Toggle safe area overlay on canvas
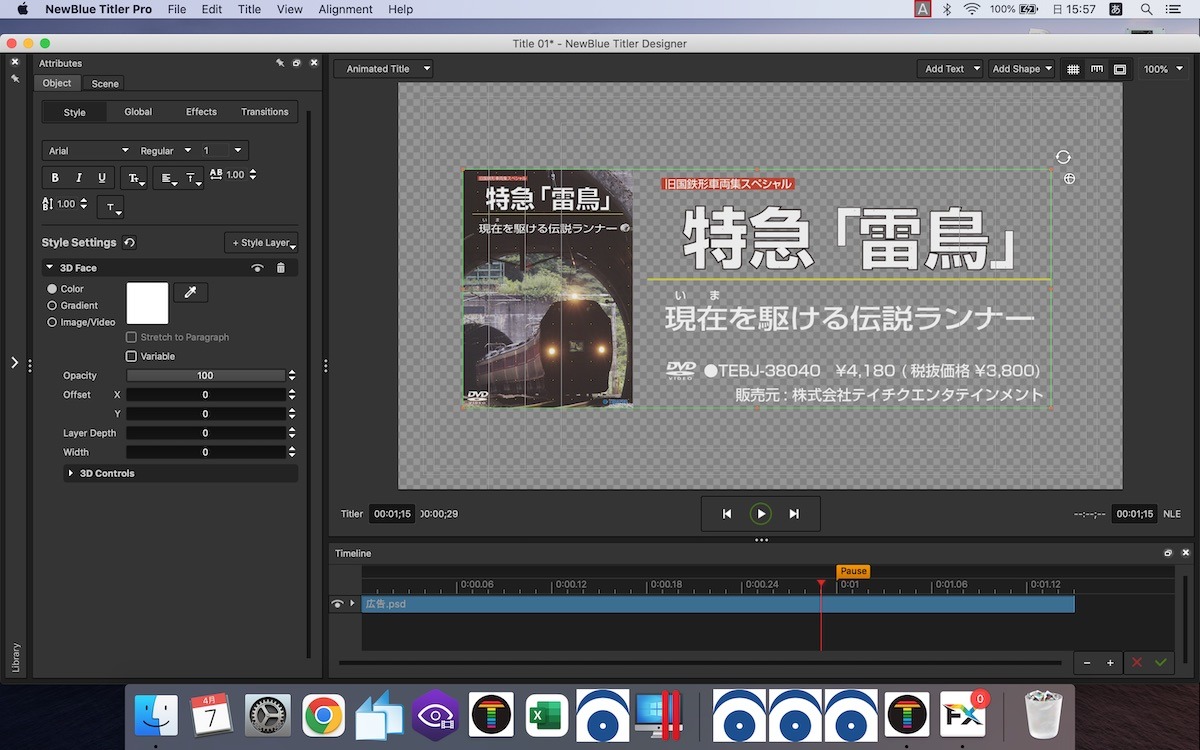The height and width of the screenshot is (750, 1200). pyautogui.click(x=1120, y=69)
